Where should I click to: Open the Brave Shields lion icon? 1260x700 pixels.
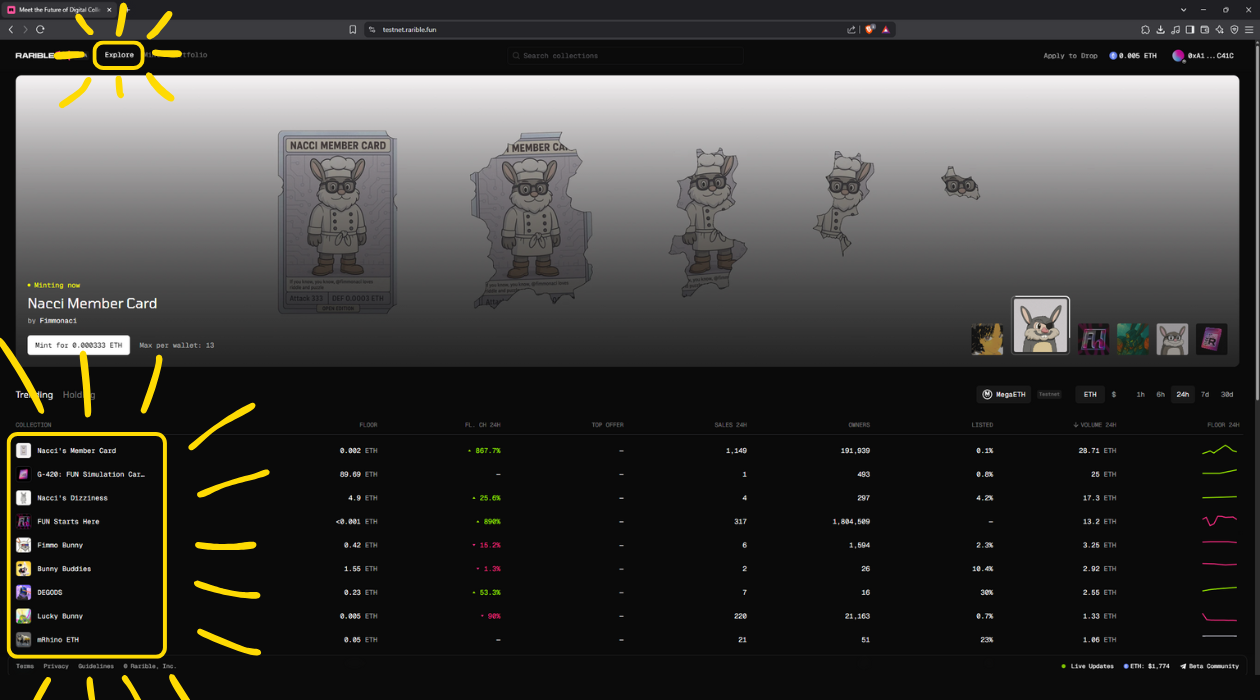869,30
